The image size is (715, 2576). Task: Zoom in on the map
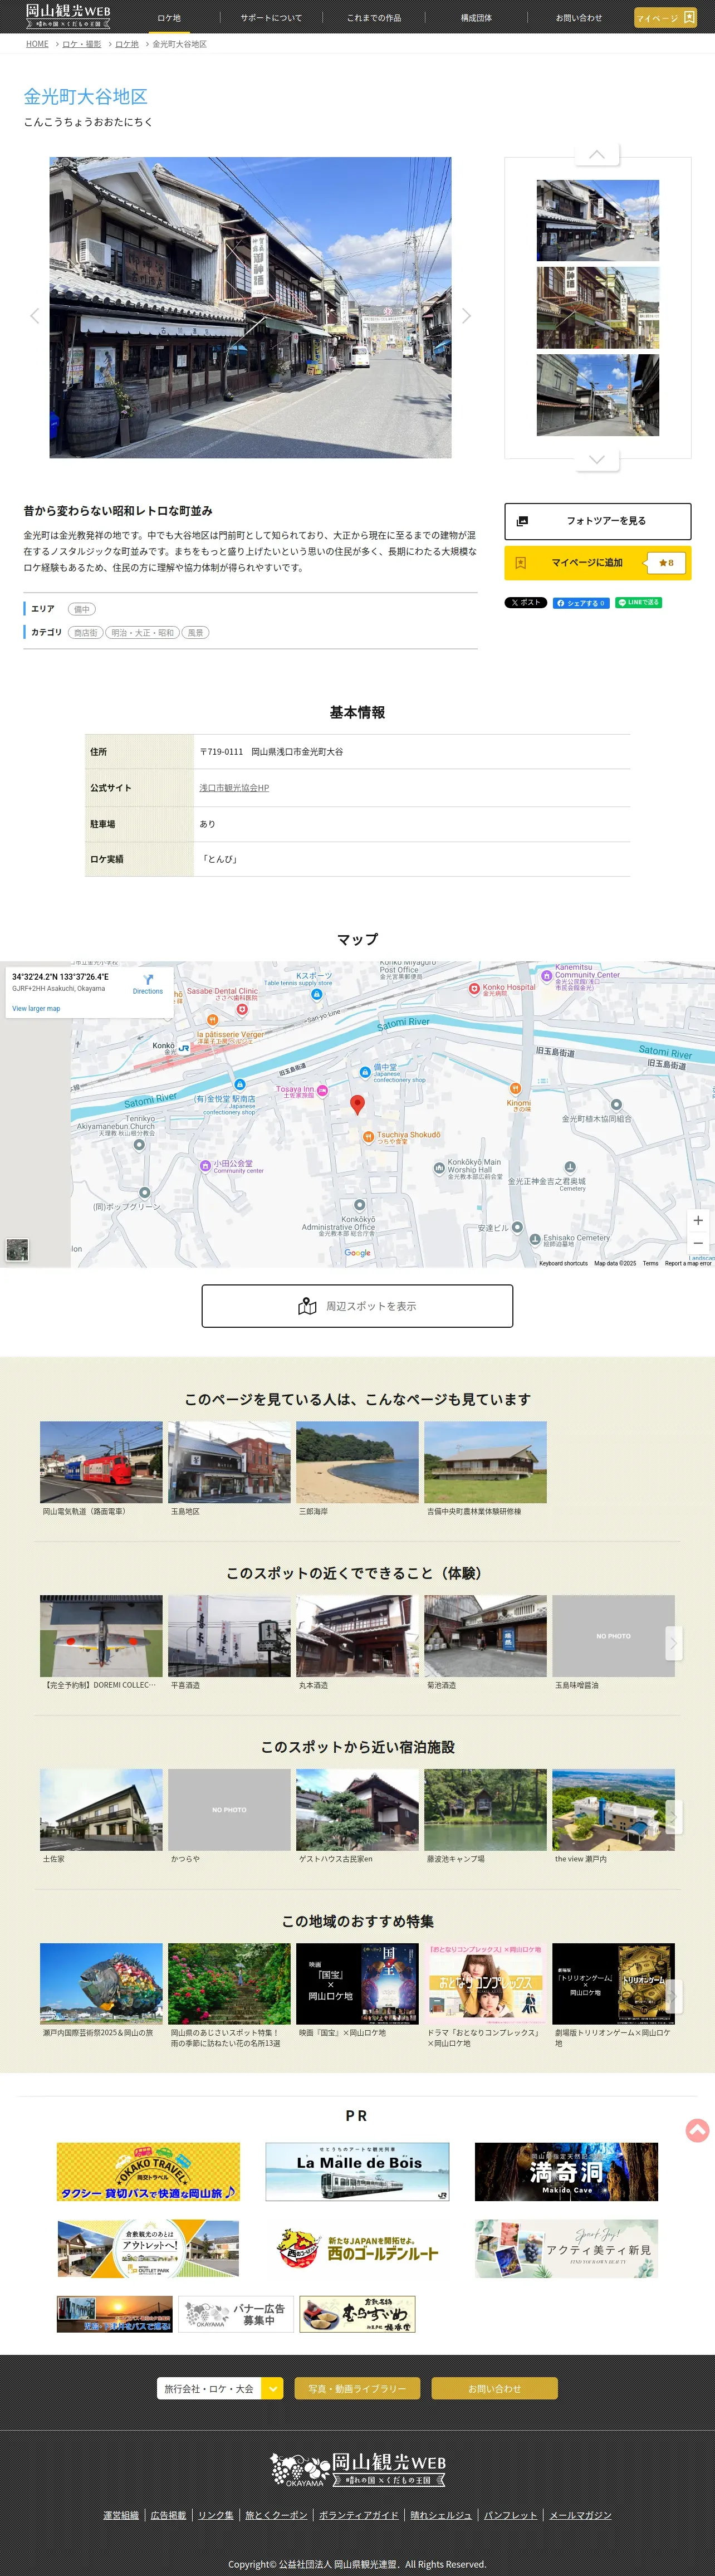coord(698,1220)
